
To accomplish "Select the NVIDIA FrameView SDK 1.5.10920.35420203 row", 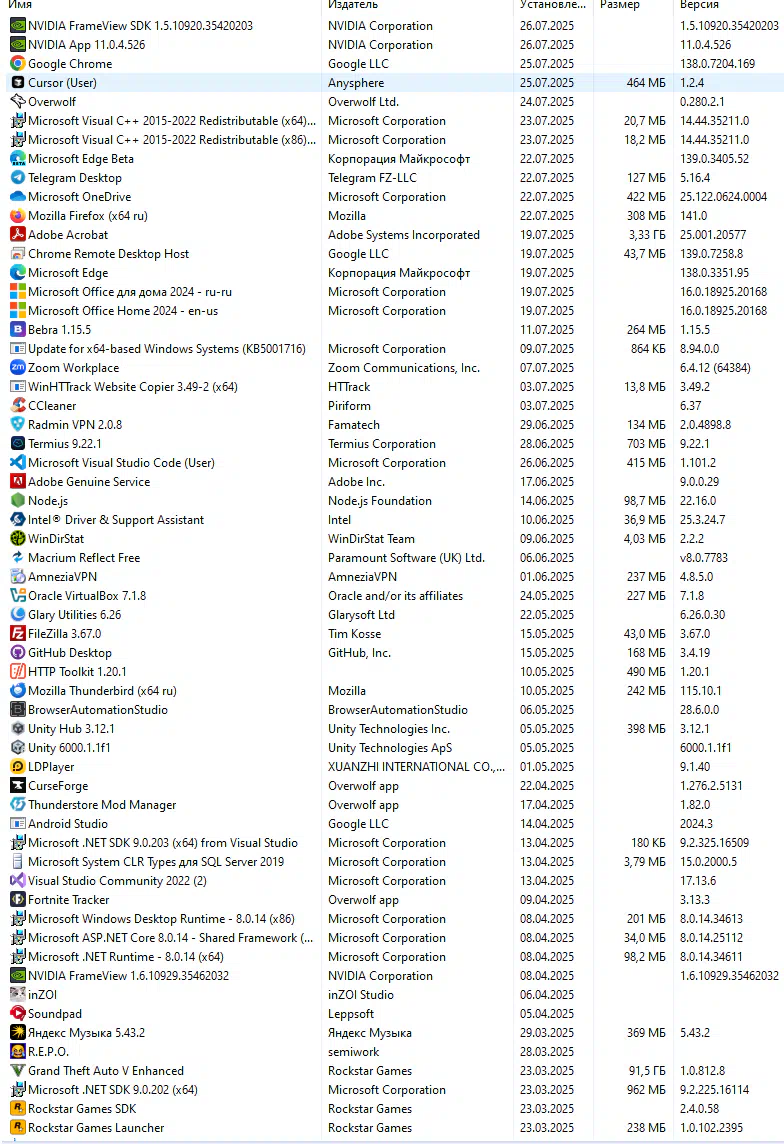I will coord(395,26).
